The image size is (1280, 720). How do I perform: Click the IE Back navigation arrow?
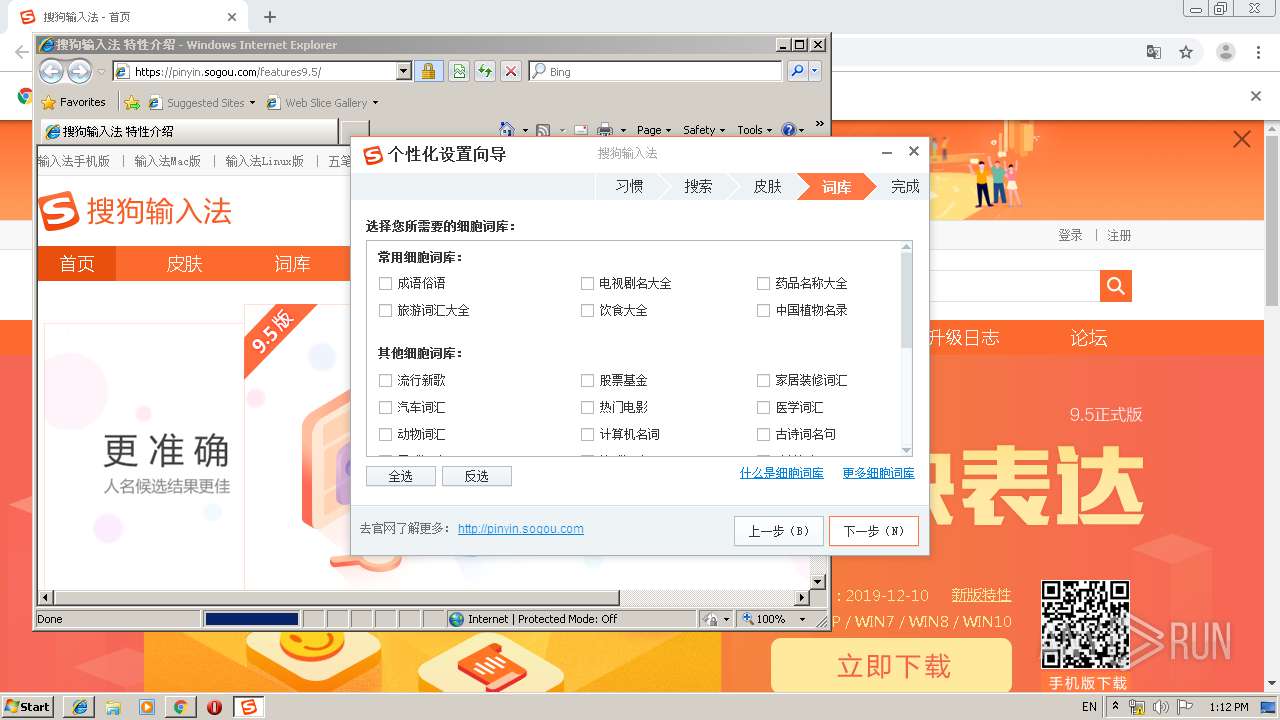point(51,71)
